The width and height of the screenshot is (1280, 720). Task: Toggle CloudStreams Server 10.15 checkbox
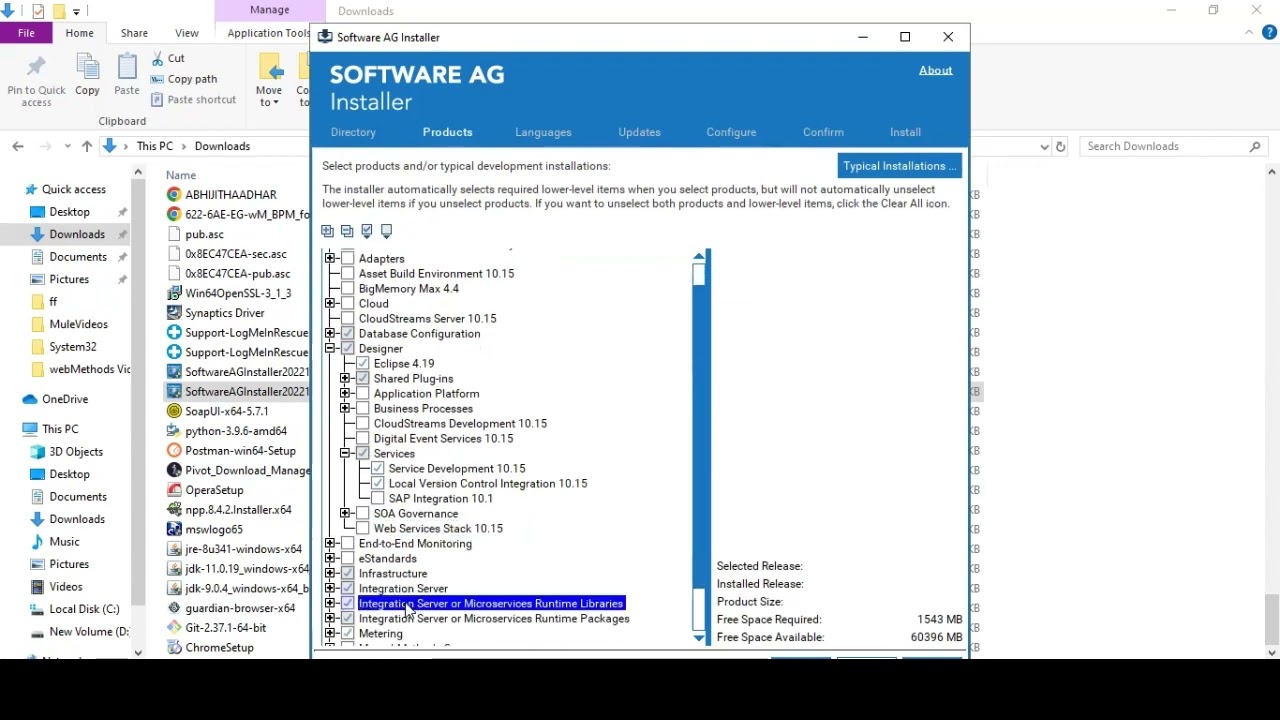348,319
